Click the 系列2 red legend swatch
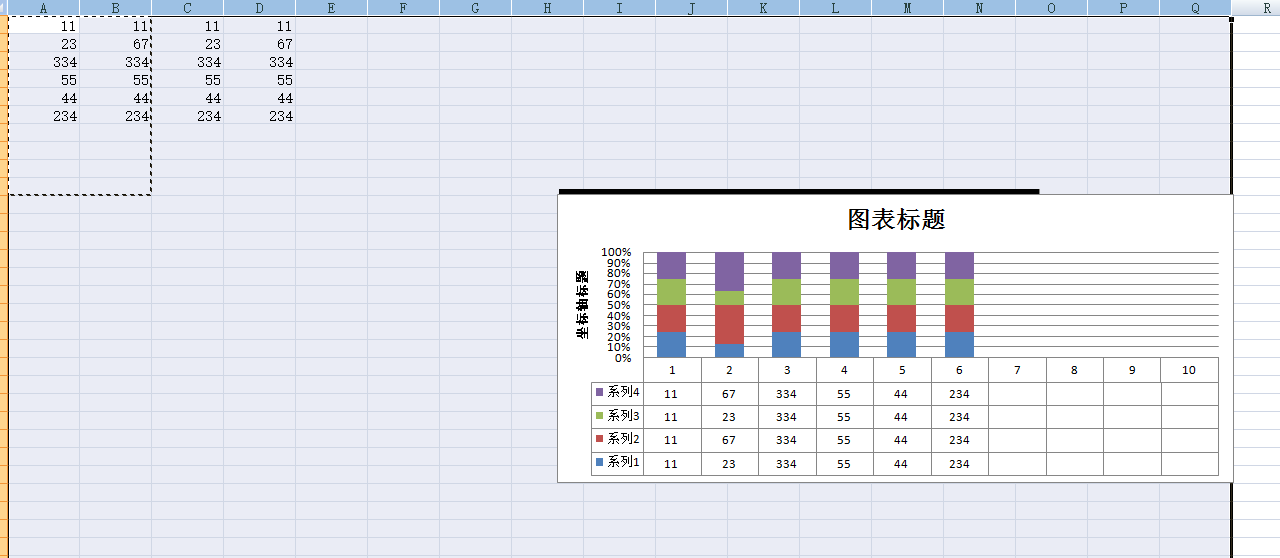Image resolution: width=1280 pixels, height=558 pixels. point(599,438)
